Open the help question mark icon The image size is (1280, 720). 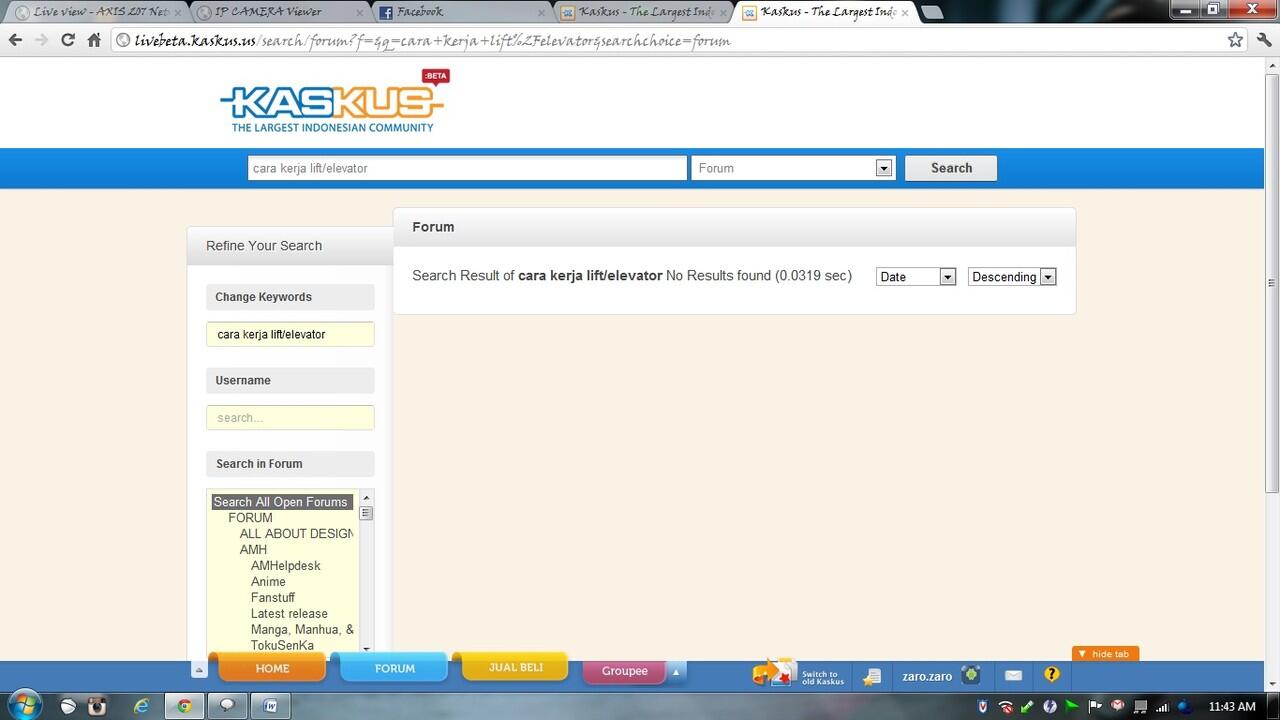click(1051, 675)
